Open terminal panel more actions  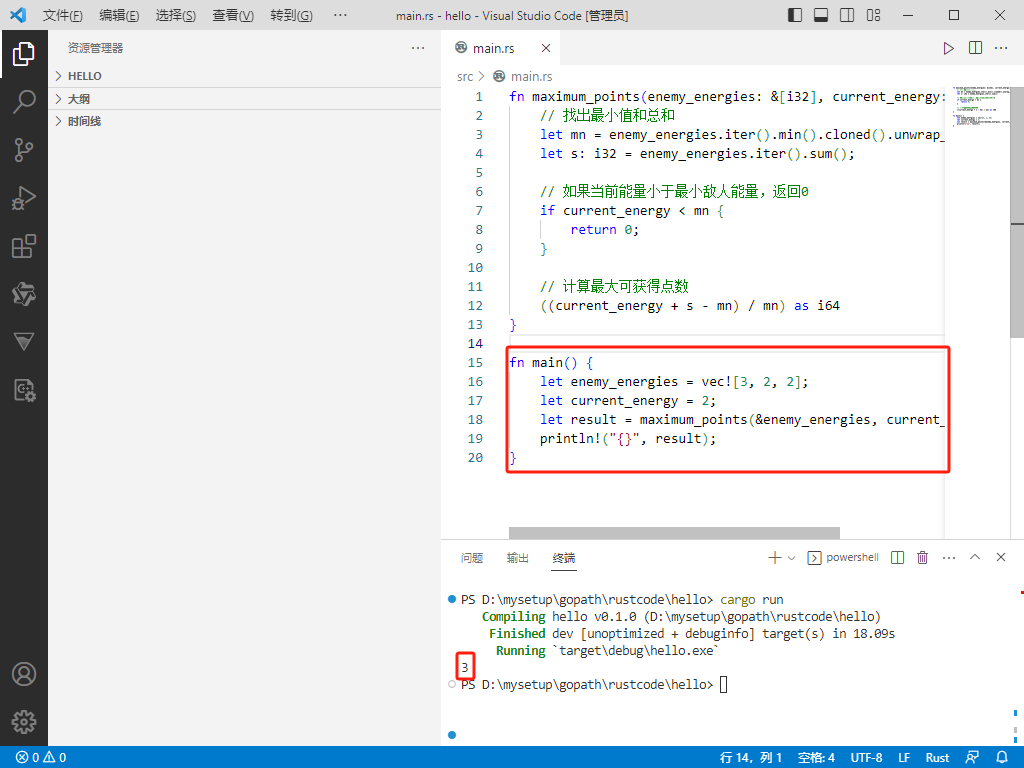click(x=949, y=557)
